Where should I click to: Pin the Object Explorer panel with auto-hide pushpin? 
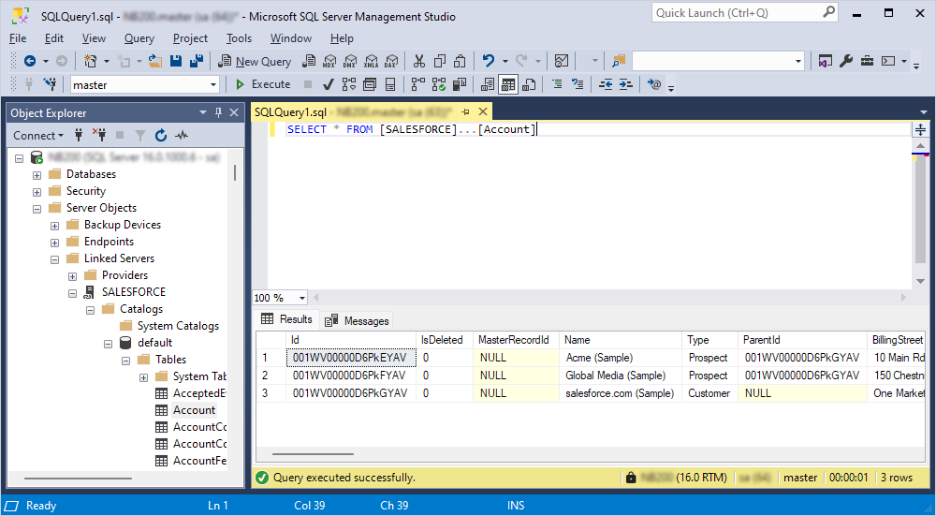pyautogui.click(x=218, y=113)
